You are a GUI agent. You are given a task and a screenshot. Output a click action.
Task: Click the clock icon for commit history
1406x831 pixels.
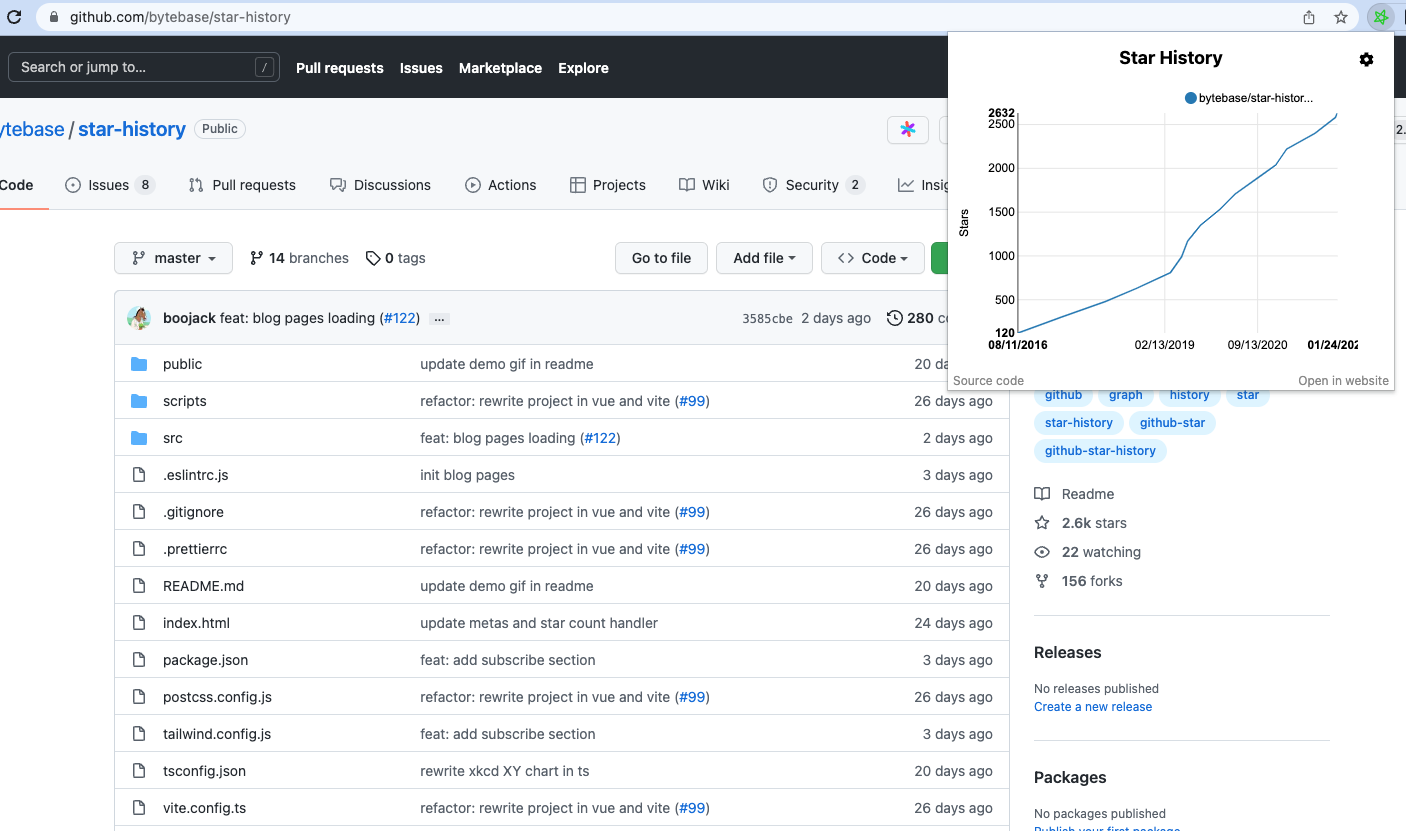(x=893, y=318)
